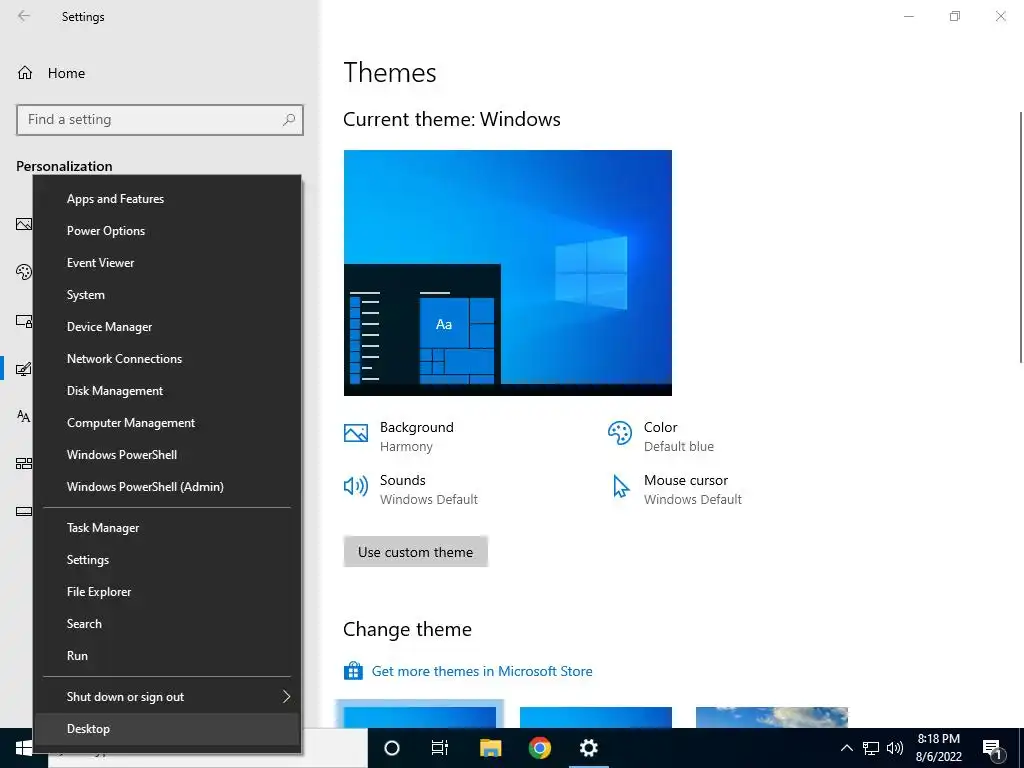Open Fonts sidebar icon
The width and height of the screenshot is (1024, 768).
24,416
